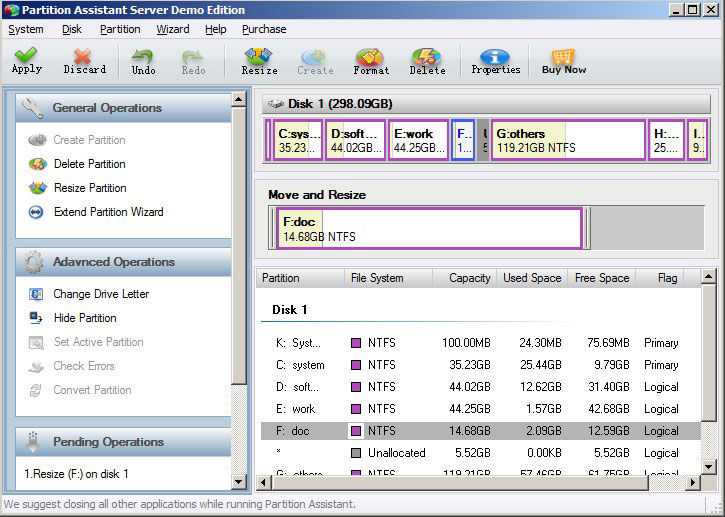
Task: Collapse the General Operations section header
Action: (x=123, y=108)
